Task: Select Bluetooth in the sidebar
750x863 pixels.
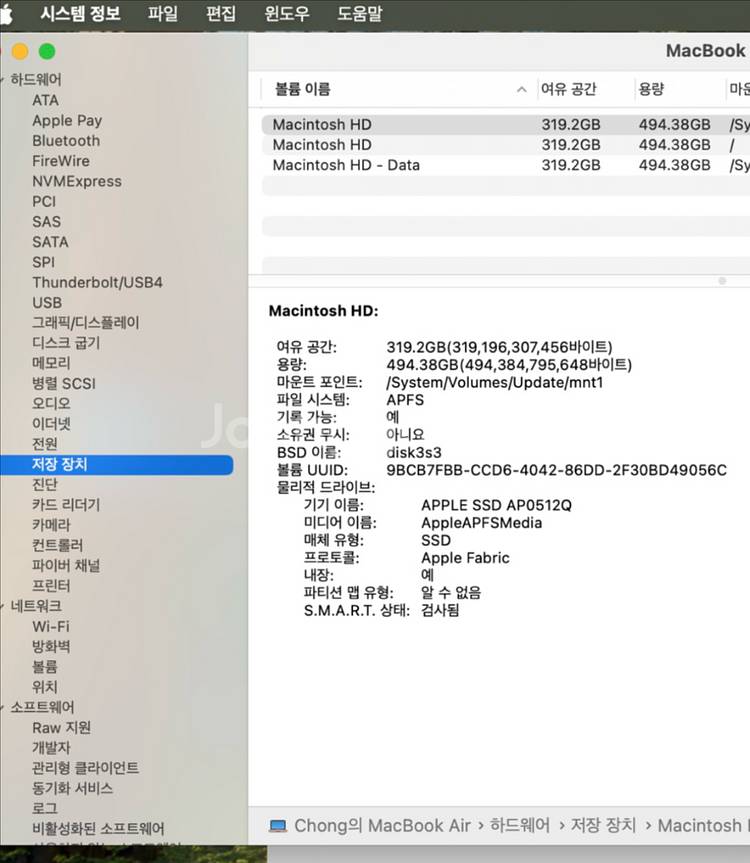Action: coord(66,141)
